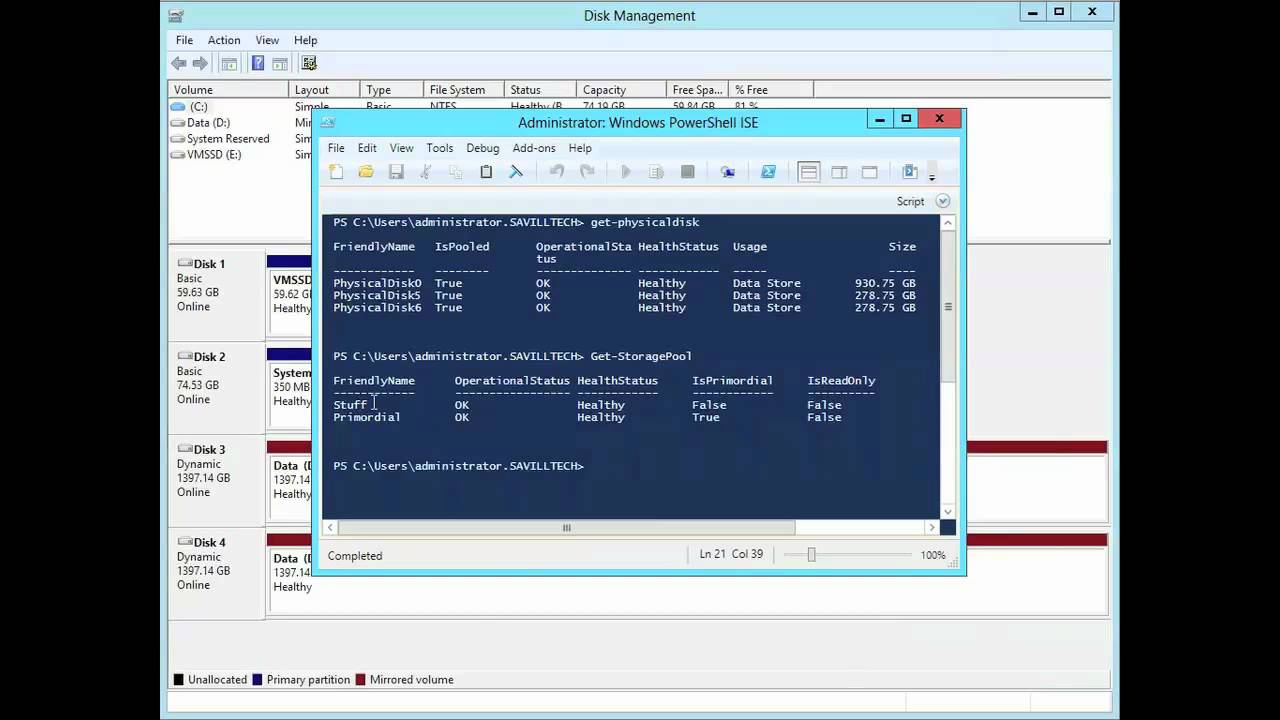Show script pane maximized layout icon
The image size is (1280, 720).
(x=869, y=172)
